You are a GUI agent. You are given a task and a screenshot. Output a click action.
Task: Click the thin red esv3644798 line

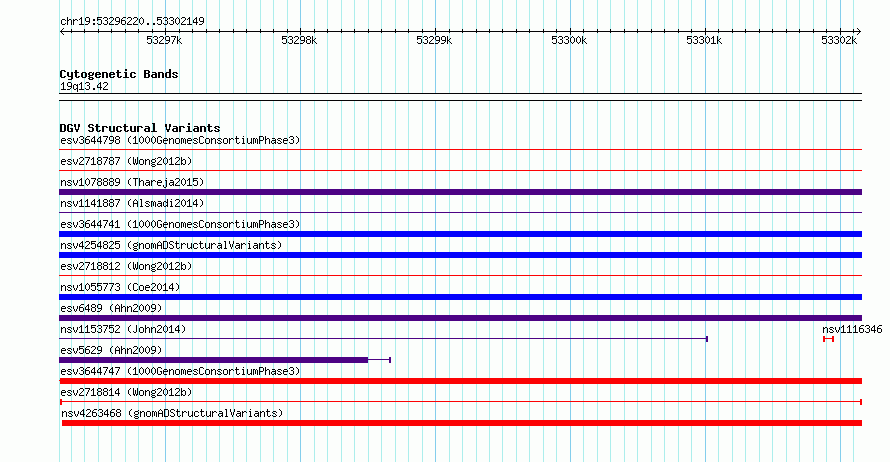click(460, 150)
